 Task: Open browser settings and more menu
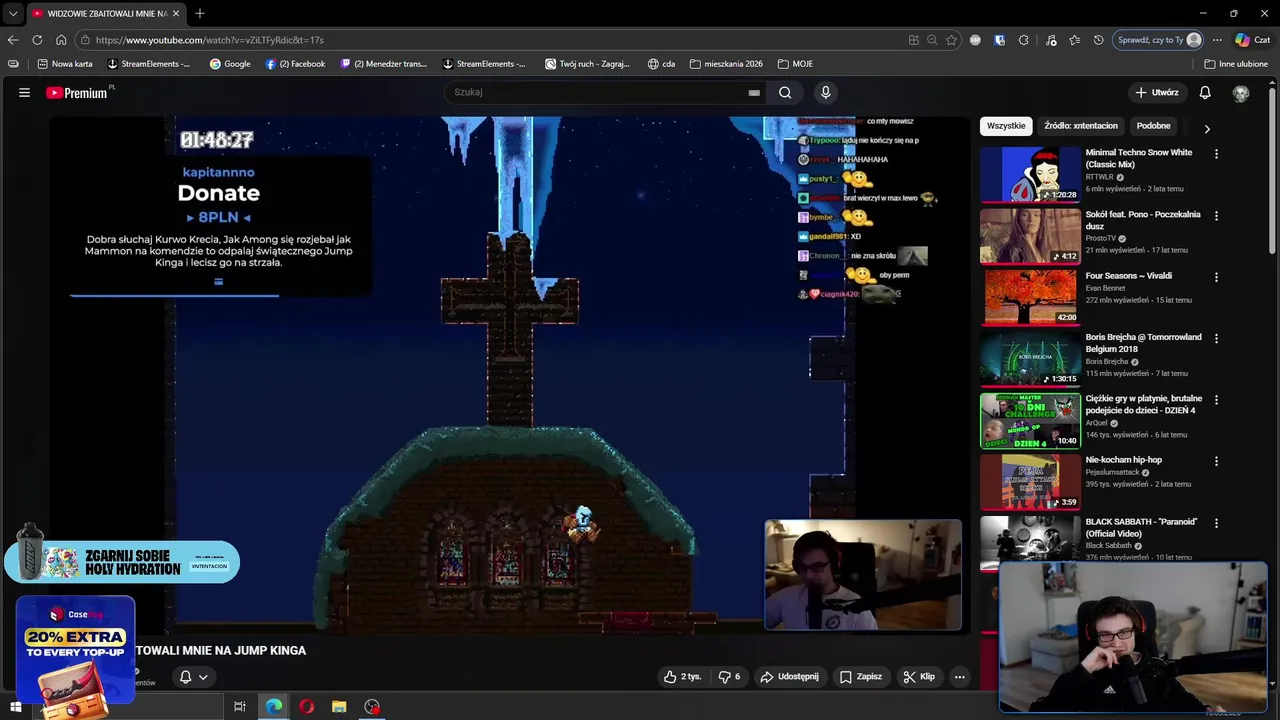pos(1217,40)
